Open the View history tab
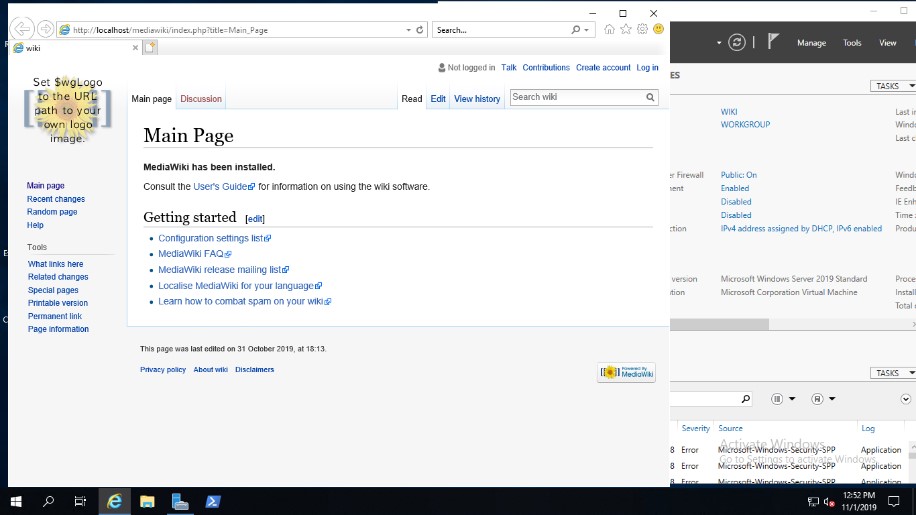The height and width of the screenshot is (515, 916). point(477,99)
